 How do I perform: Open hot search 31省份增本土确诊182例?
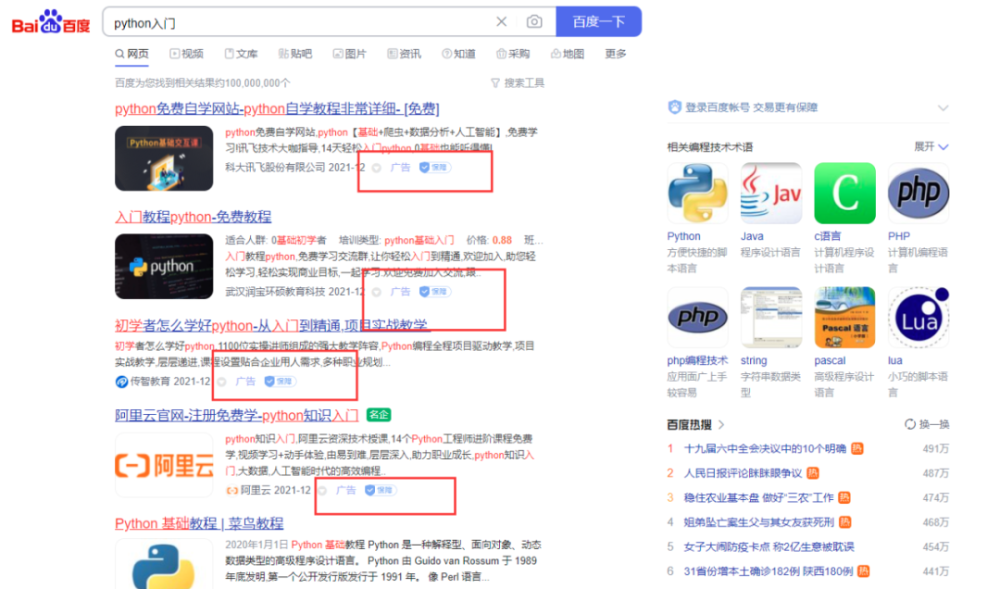click(x=768, y=571)
